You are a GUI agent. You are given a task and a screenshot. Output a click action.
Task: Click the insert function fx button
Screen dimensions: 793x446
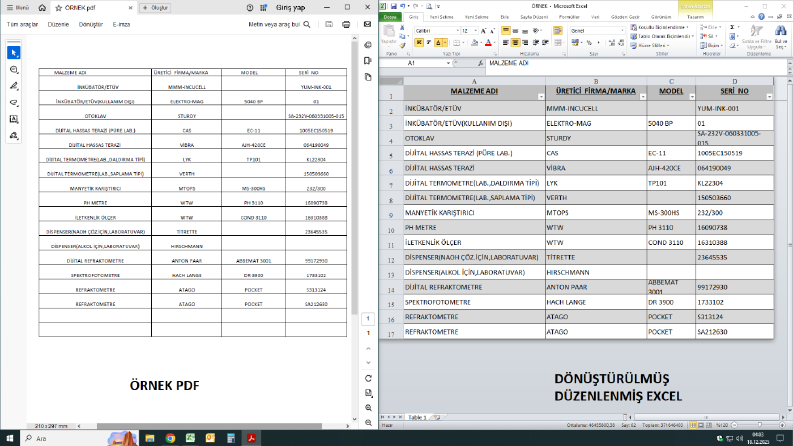(x=480, y=63)
